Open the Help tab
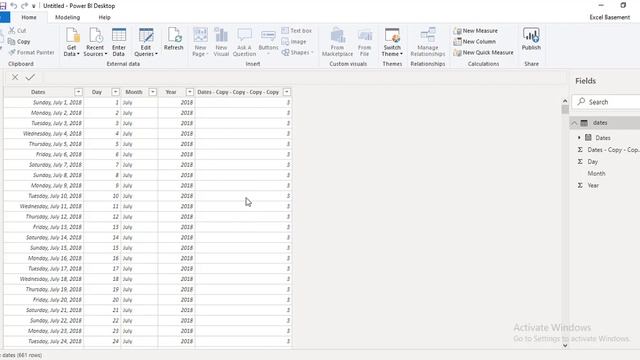 coord(104,17)
